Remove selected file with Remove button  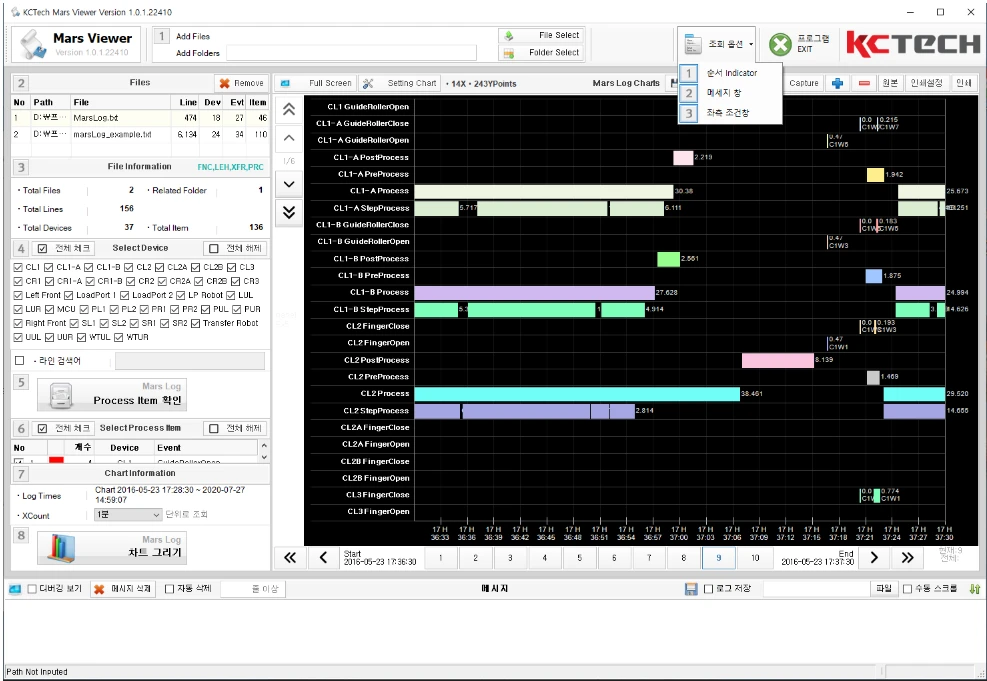(242, 83)
